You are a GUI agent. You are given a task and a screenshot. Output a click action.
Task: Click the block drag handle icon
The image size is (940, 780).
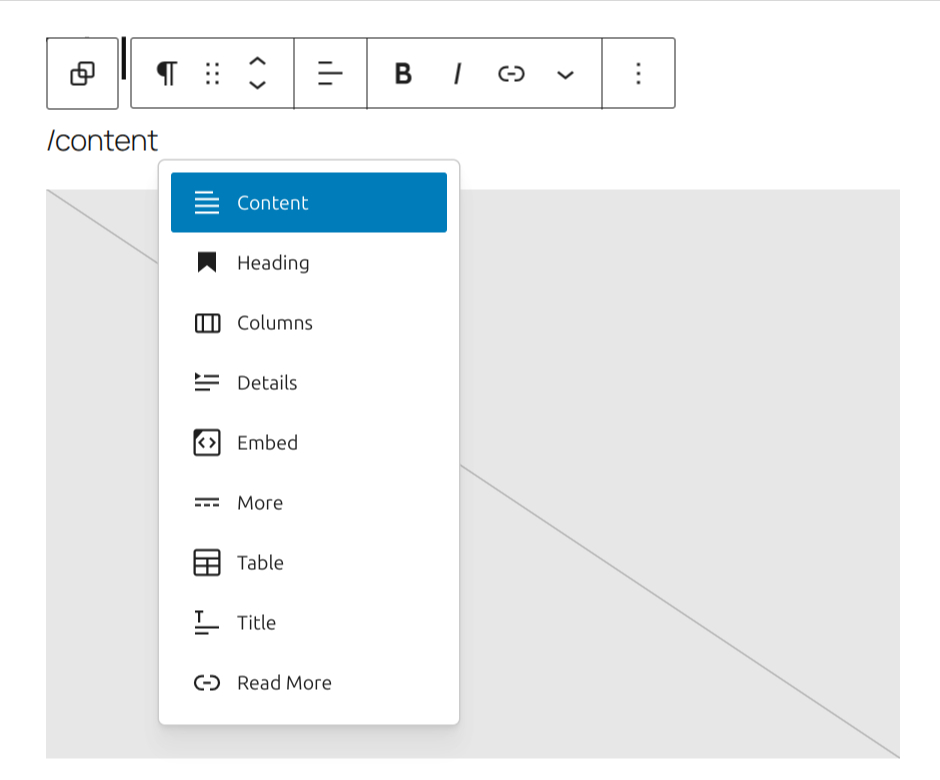point(211,73)
